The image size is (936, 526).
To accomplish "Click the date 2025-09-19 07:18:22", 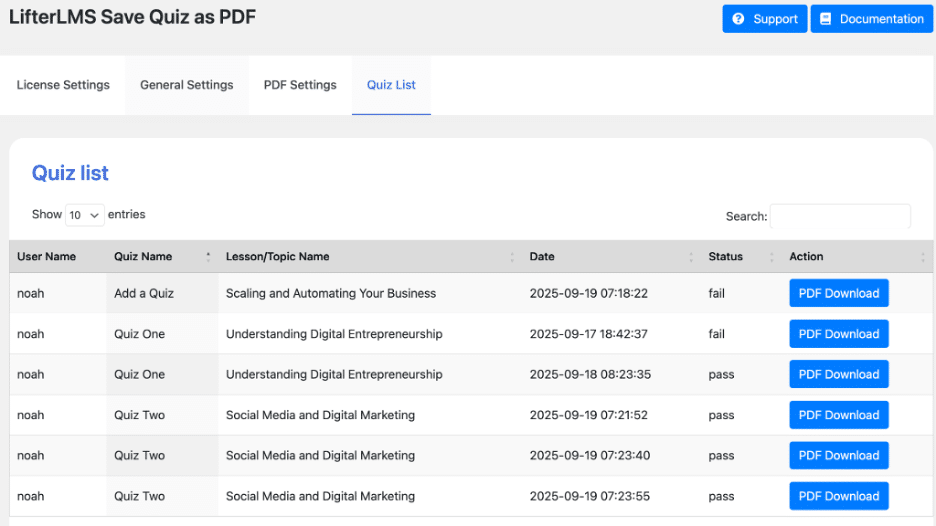I will [589, 293].
